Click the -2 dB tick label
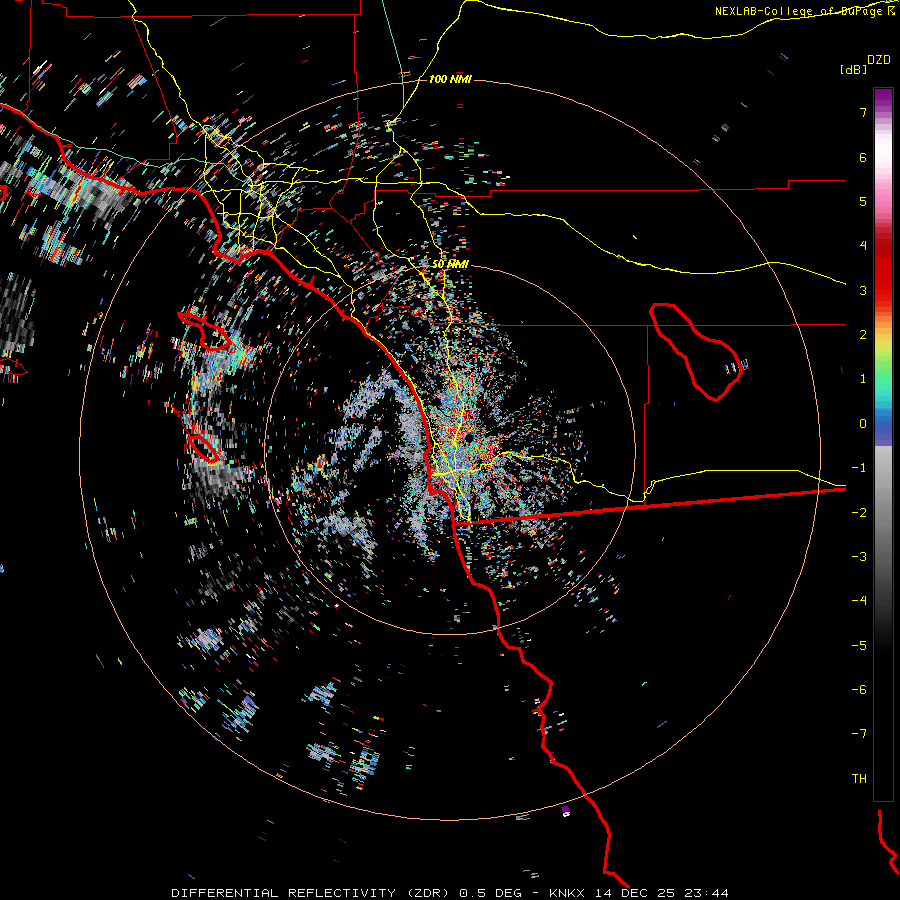The height and width of the screenshot is (900, 900). tap(859, 513)
